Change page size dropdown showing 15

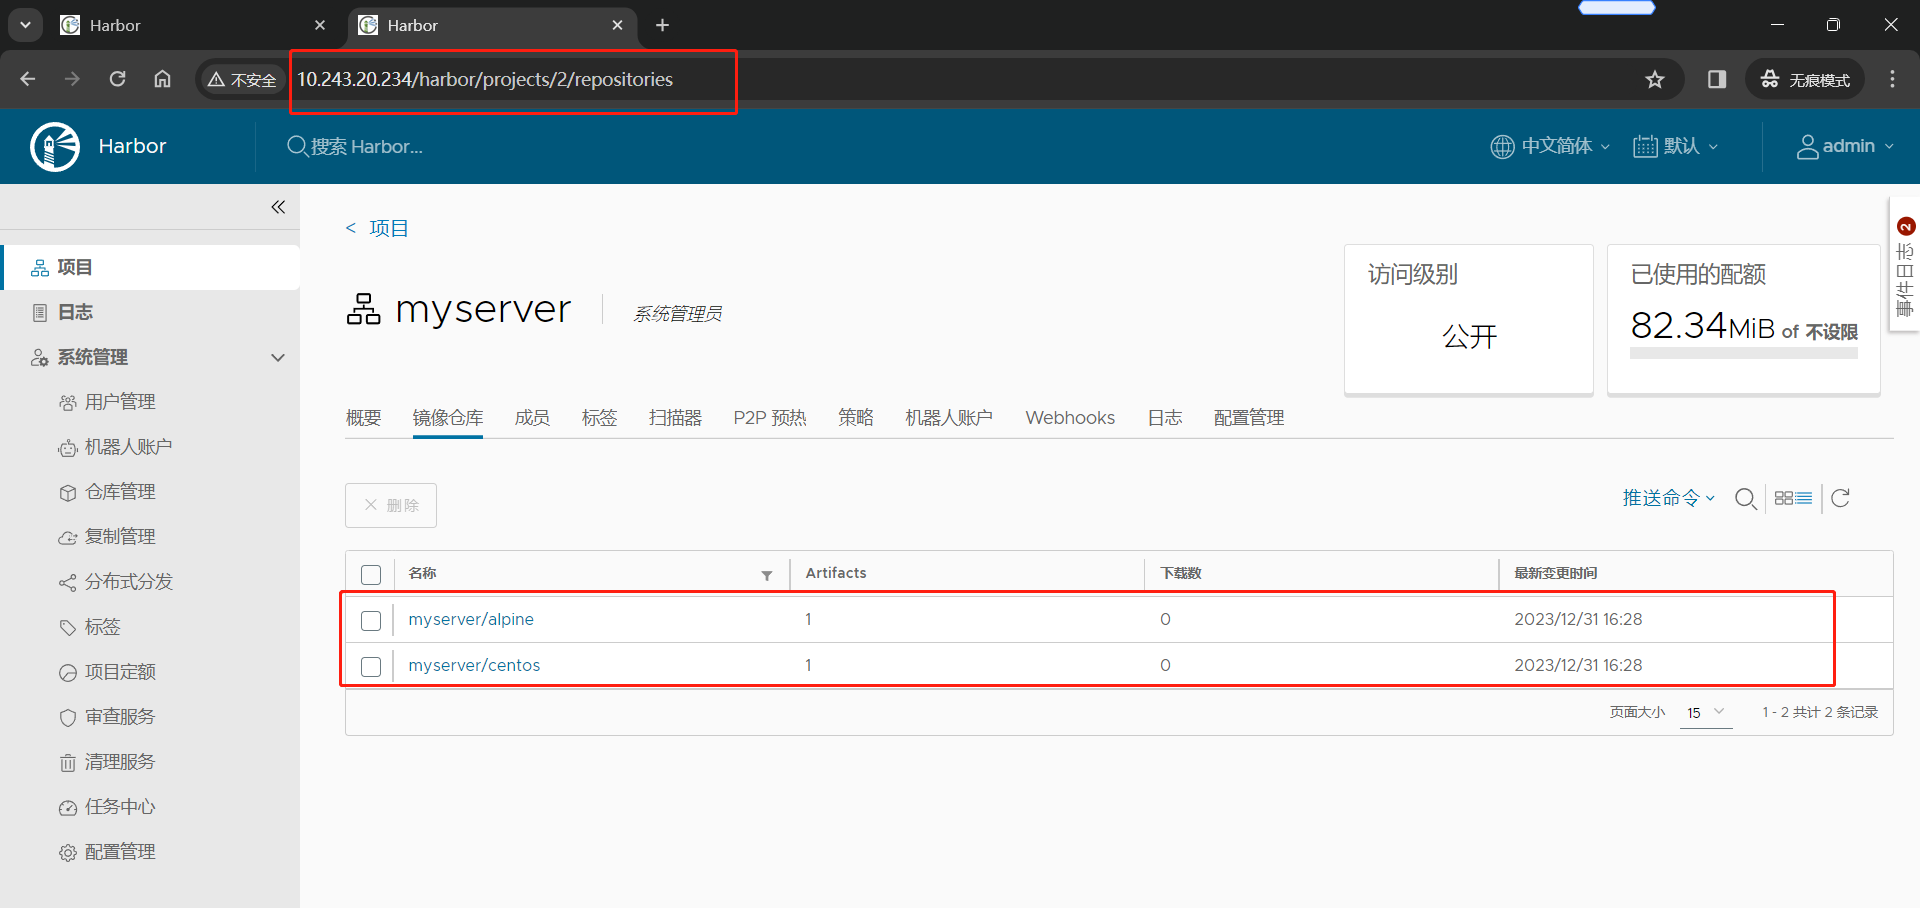[1706, 712]
